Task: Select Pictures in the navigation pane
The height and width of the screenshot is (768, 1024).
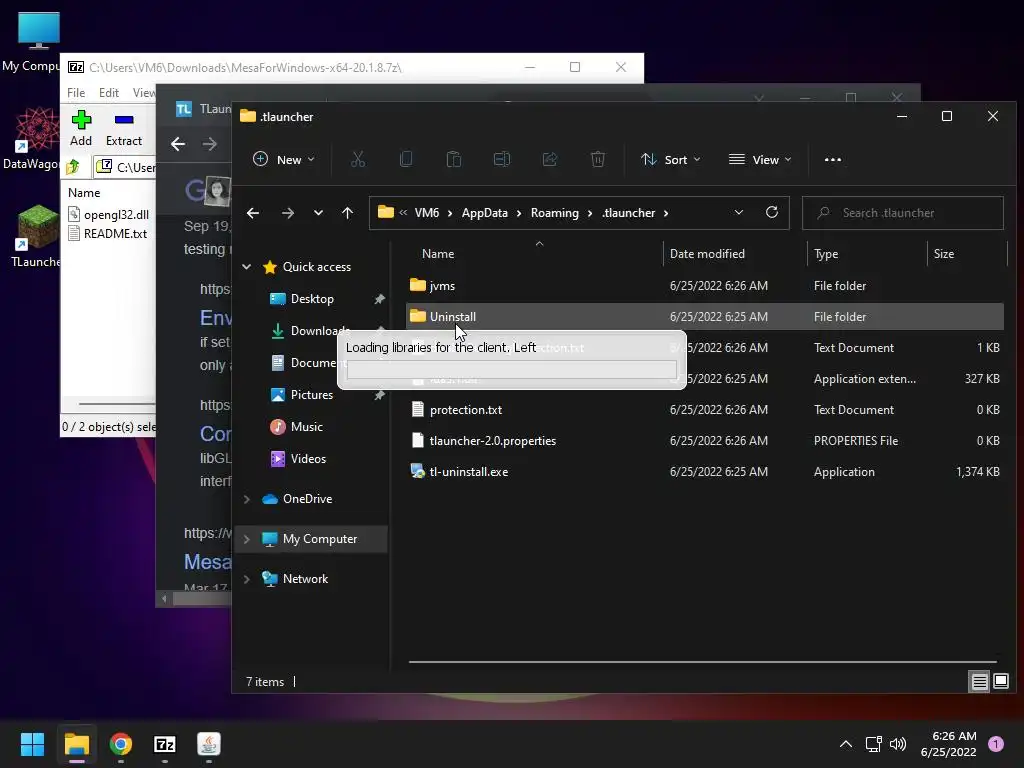Action: point(312,394)
